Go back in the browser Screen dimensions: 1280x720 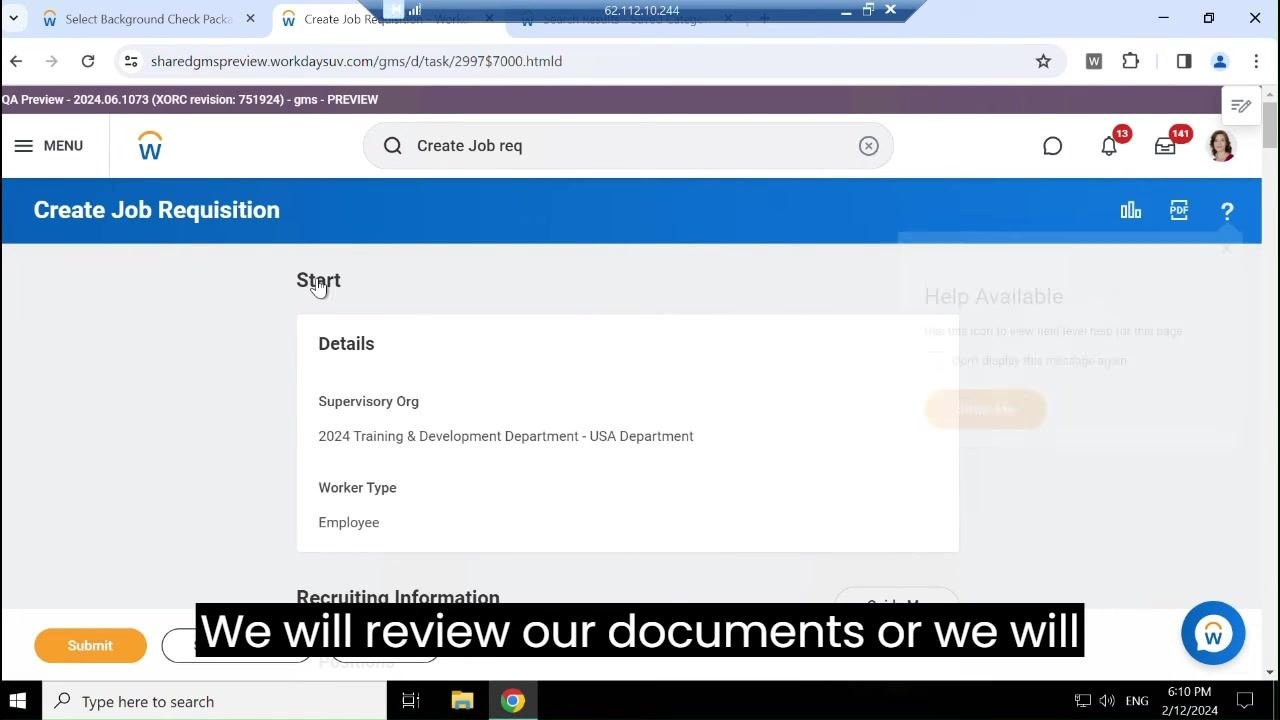[16, 61]
